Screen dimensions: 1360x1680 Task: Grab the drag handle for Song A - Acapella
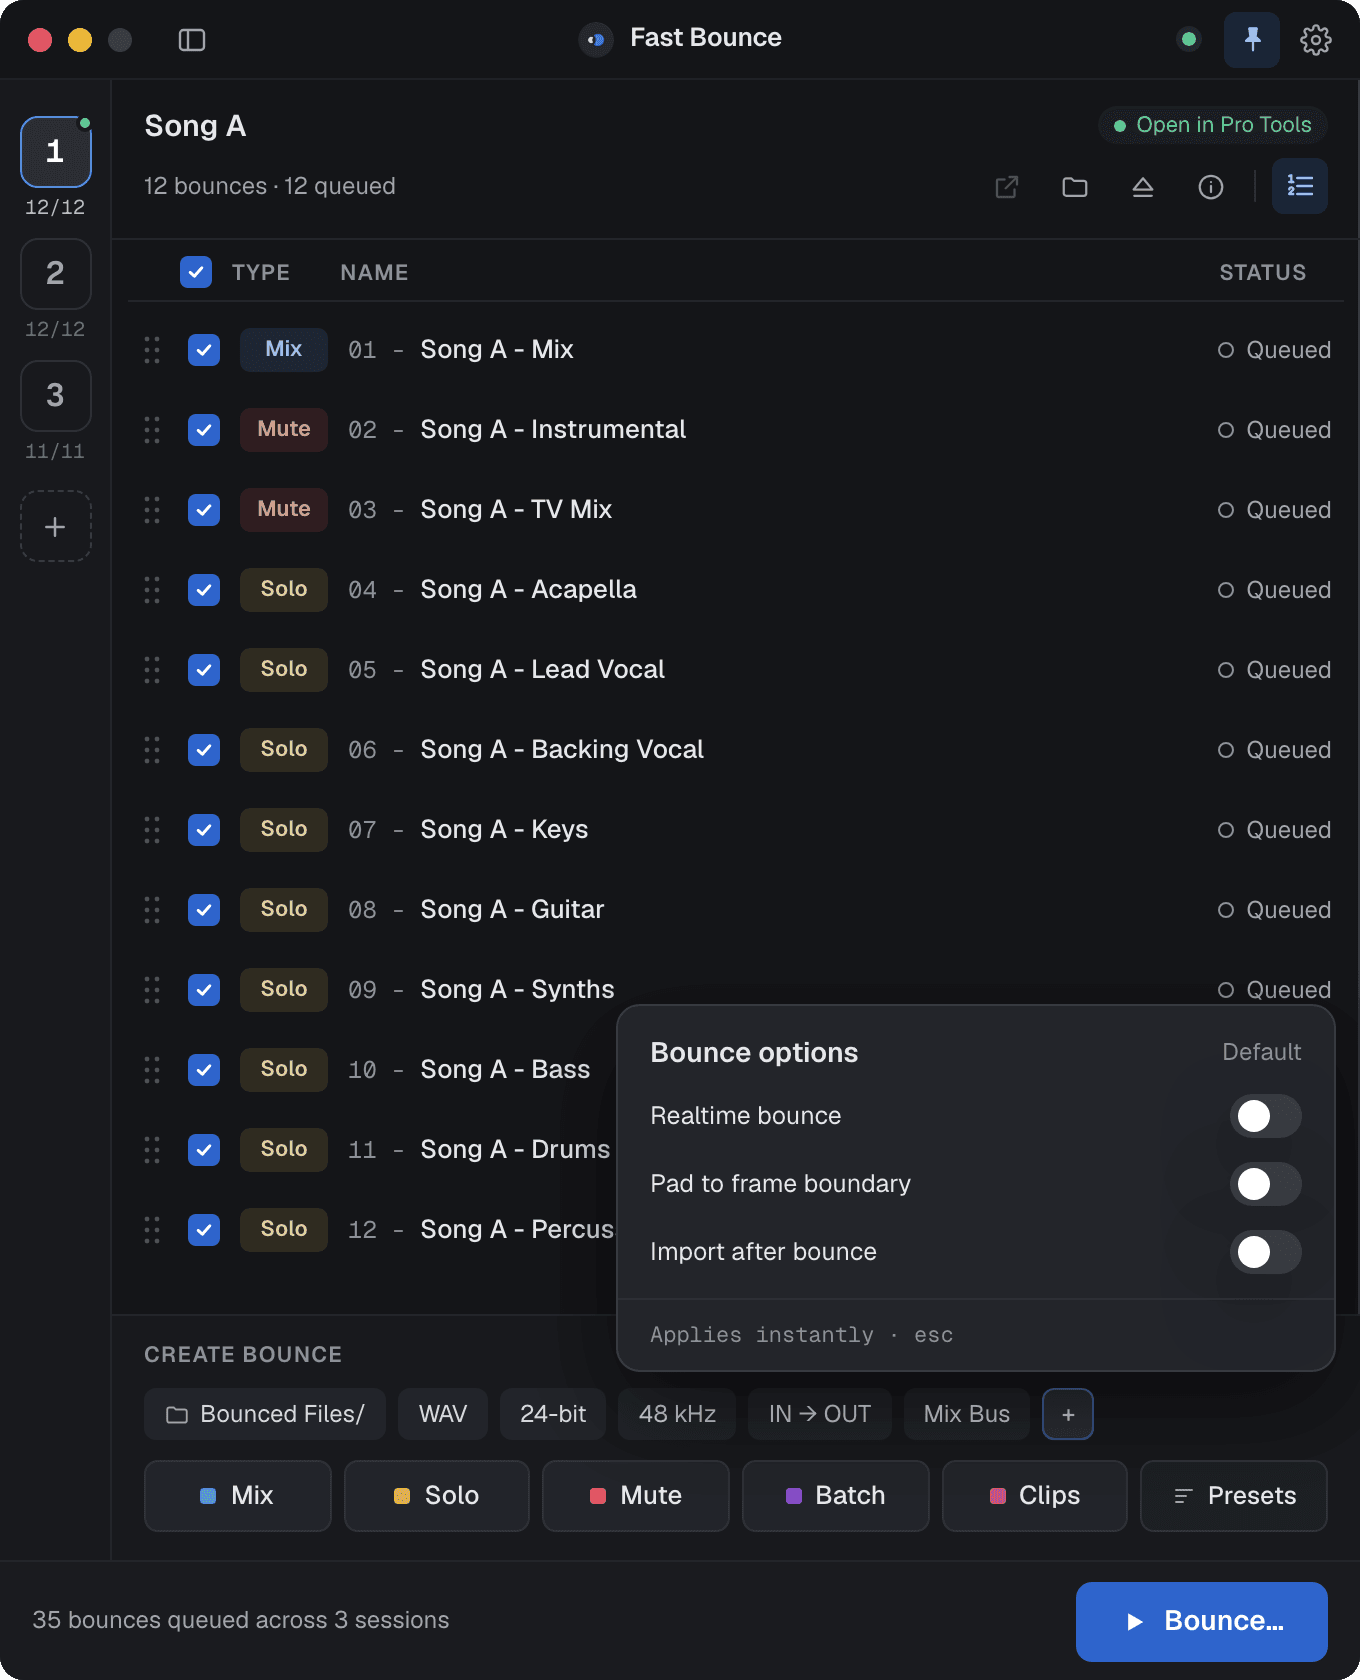coord(152,590)
